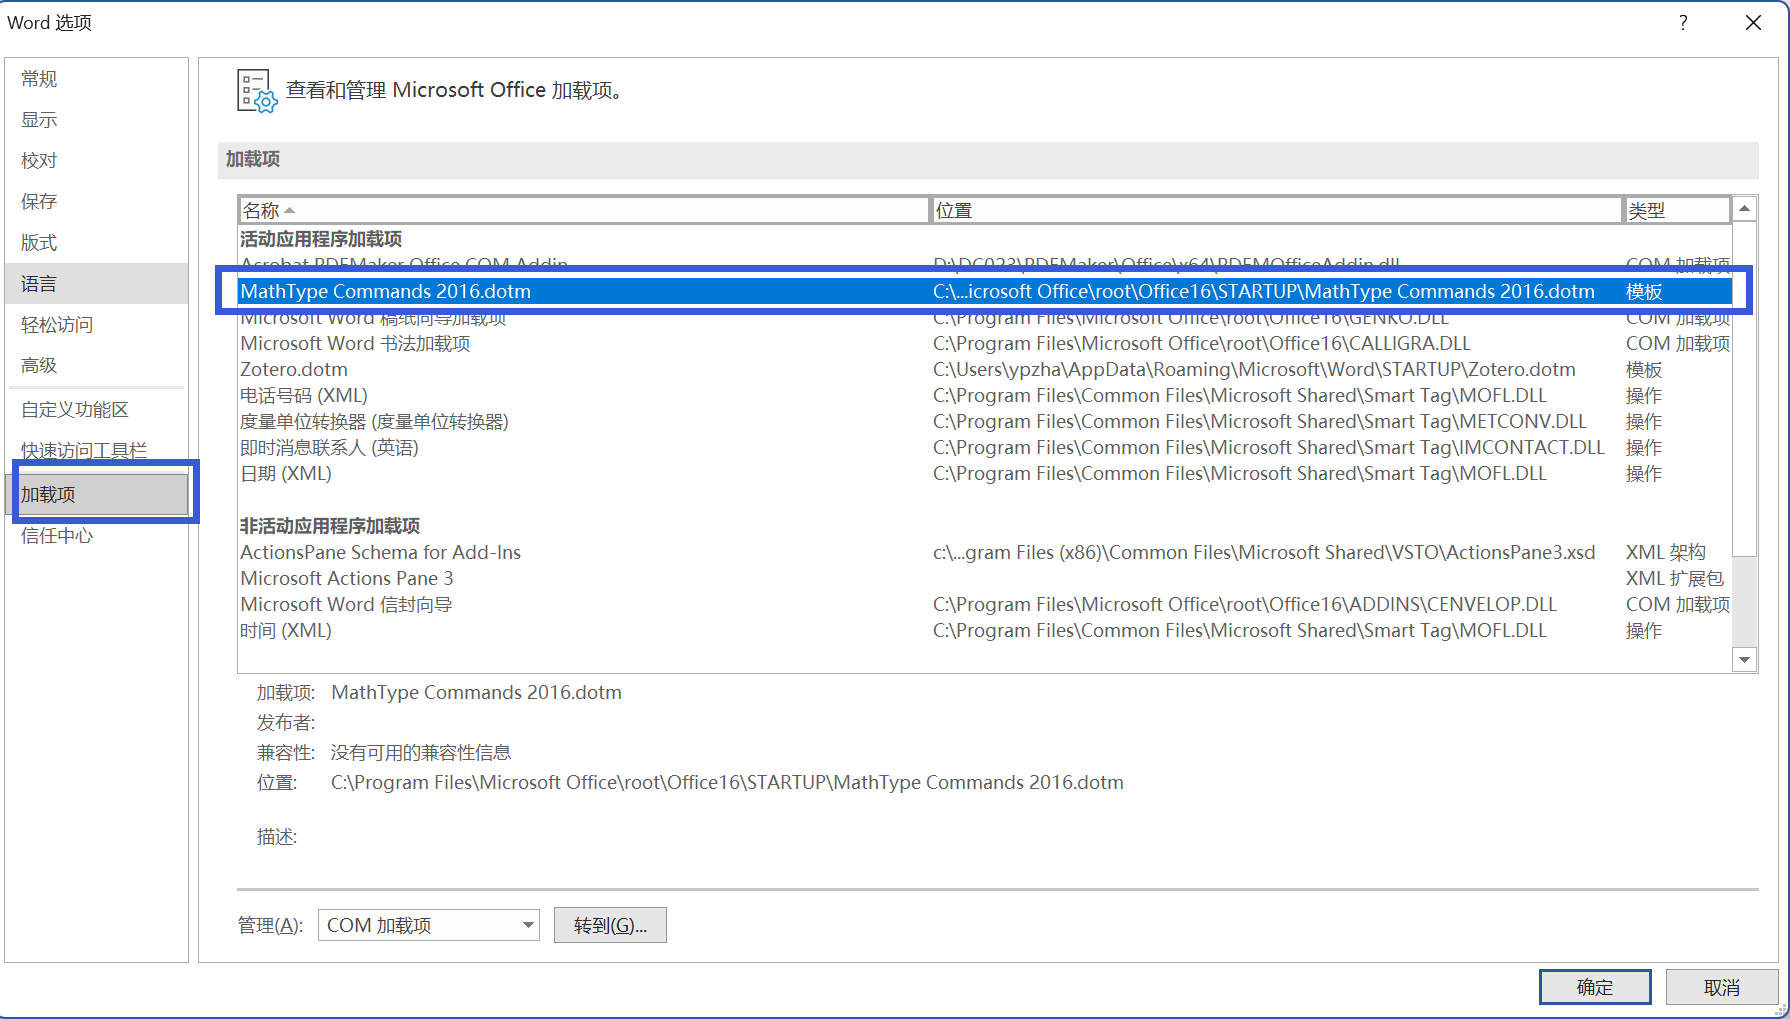Close the Word 选项 dialog
The width and height of the screenshot is (1790, 1019).
[1753, 22]
